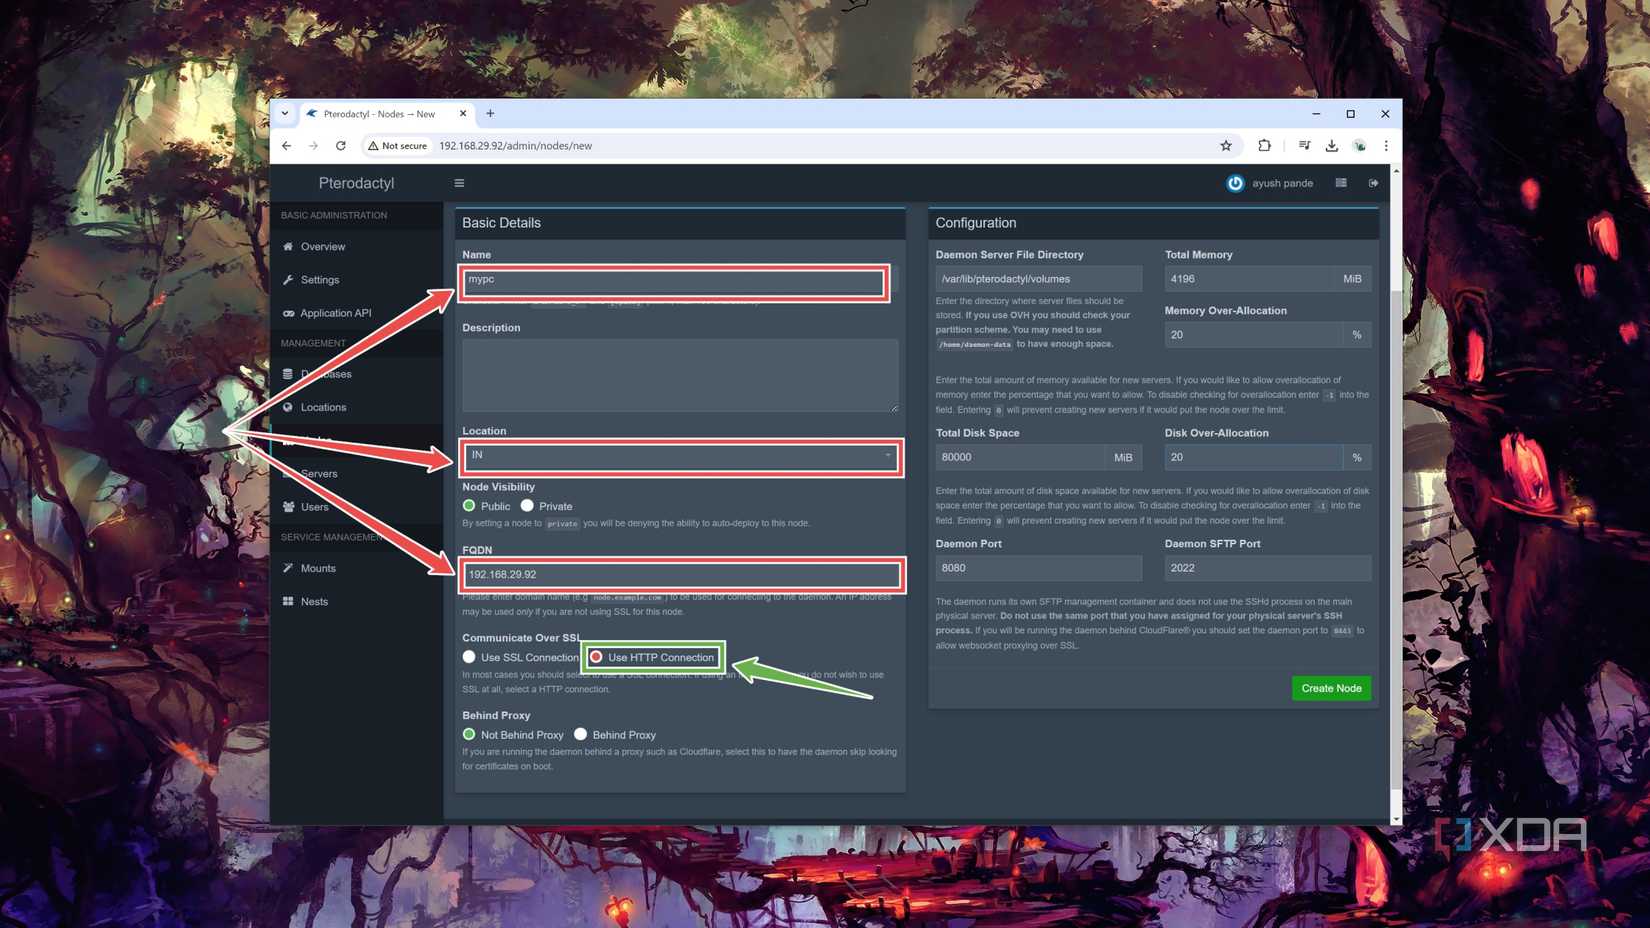
Task: Close the Pterodactyl Nodes tab
Action: pyautogui.click(x=463, y=114)
